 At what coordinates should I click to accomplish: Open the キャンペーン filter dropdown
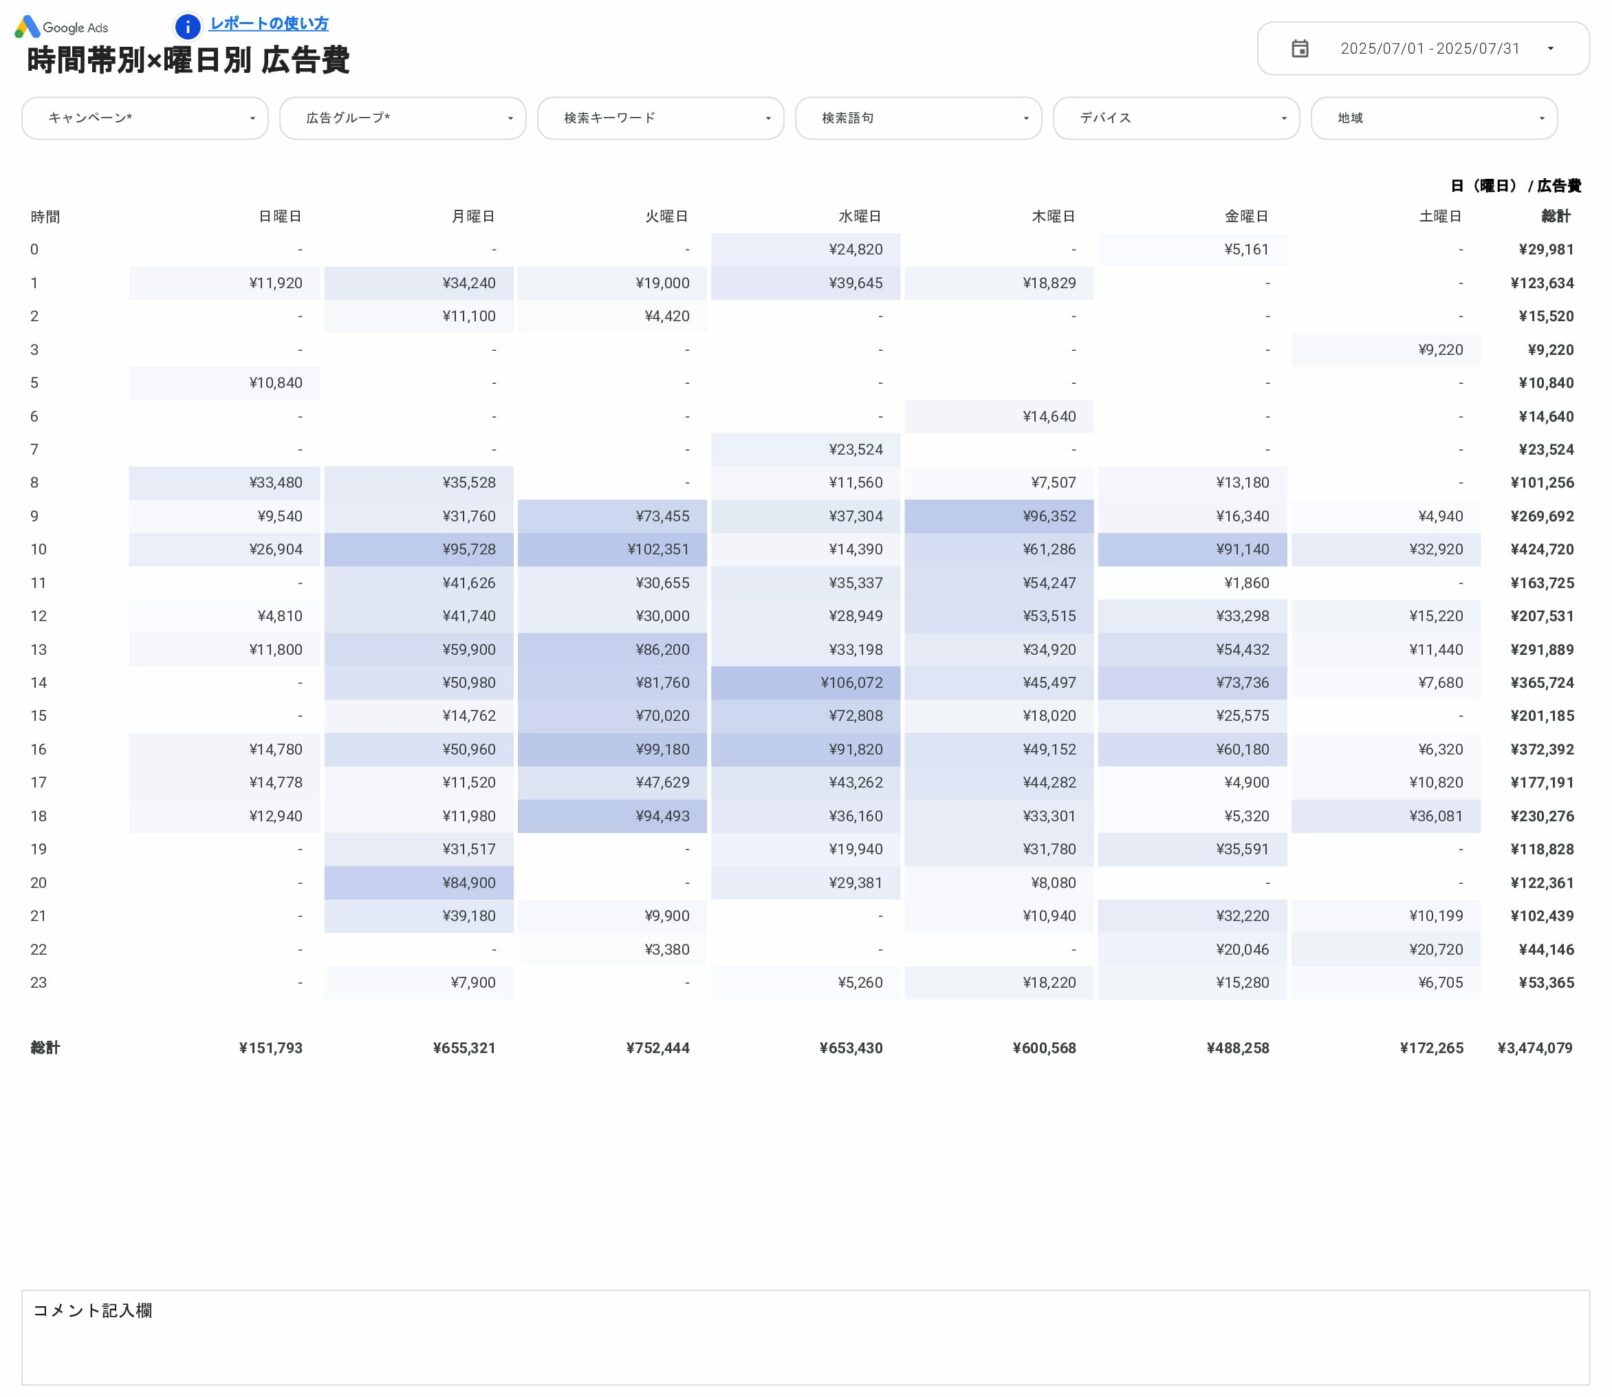point(145,118)
